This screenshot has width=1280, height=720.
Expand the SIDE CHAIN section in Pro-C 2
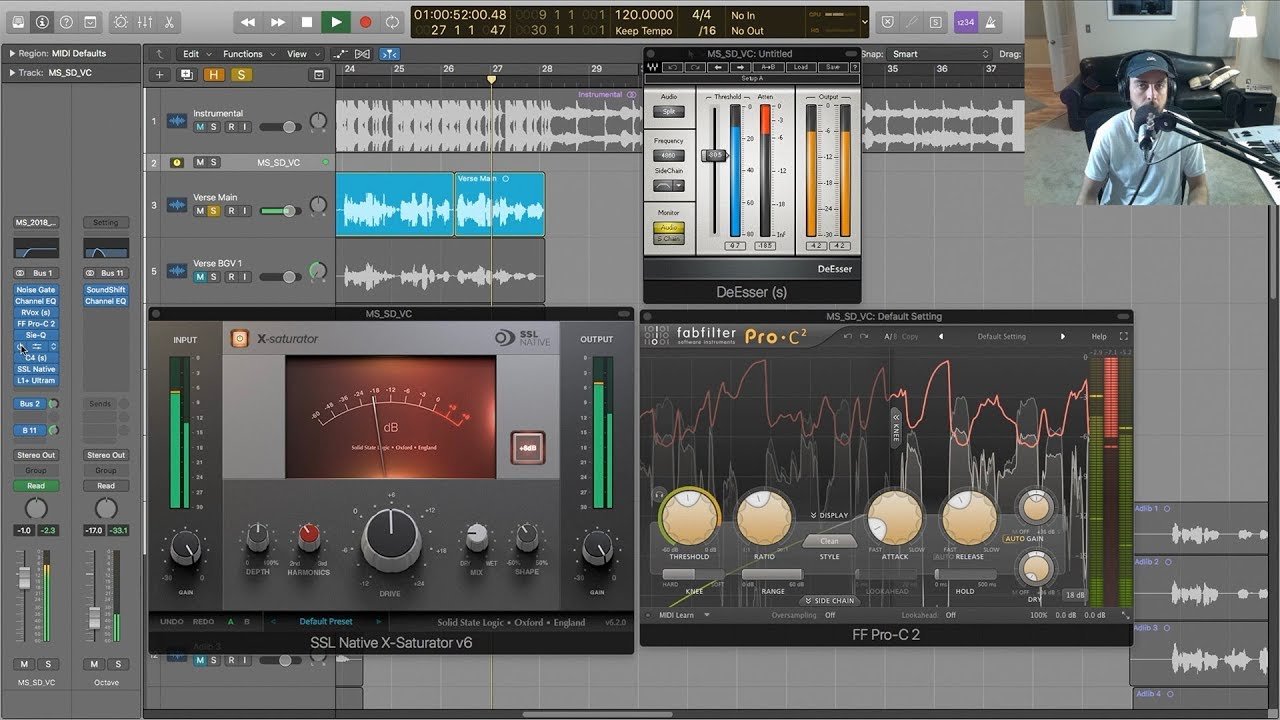pyautogui.click(x=830, y=601)
